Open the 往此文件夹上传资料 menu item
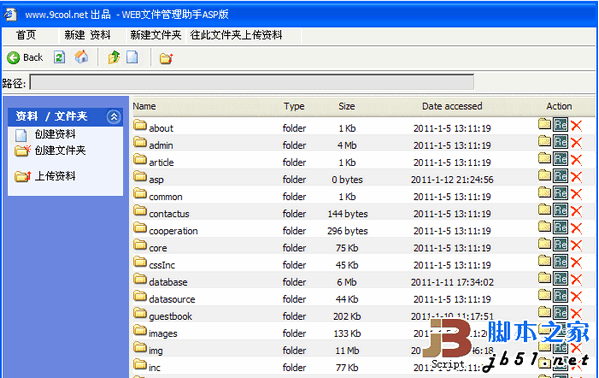 point(236,35)
